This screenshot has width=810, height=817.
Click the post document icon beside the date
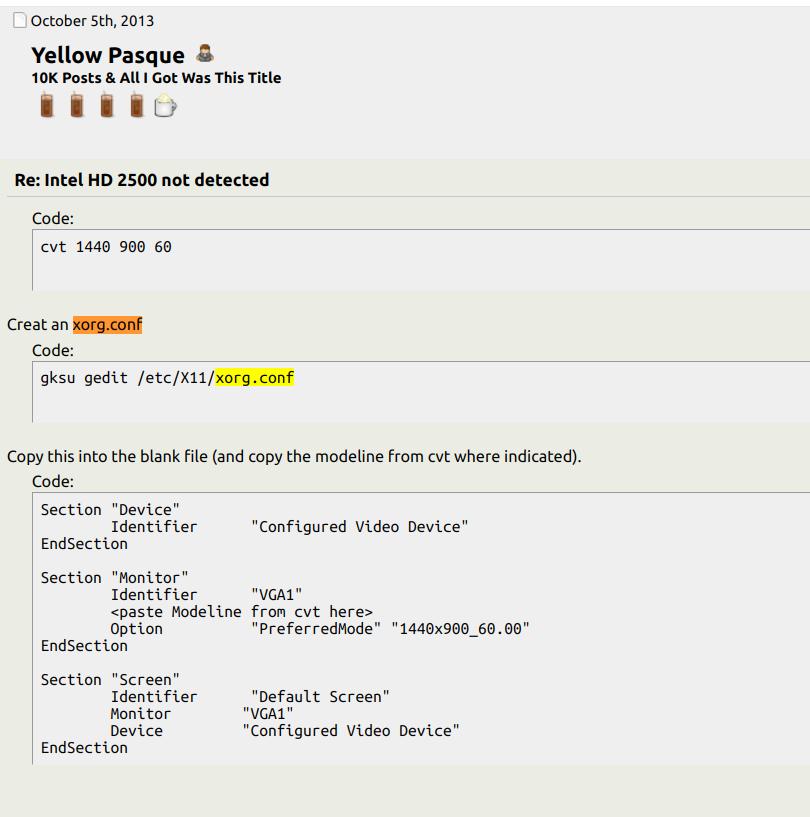(20, 21)
